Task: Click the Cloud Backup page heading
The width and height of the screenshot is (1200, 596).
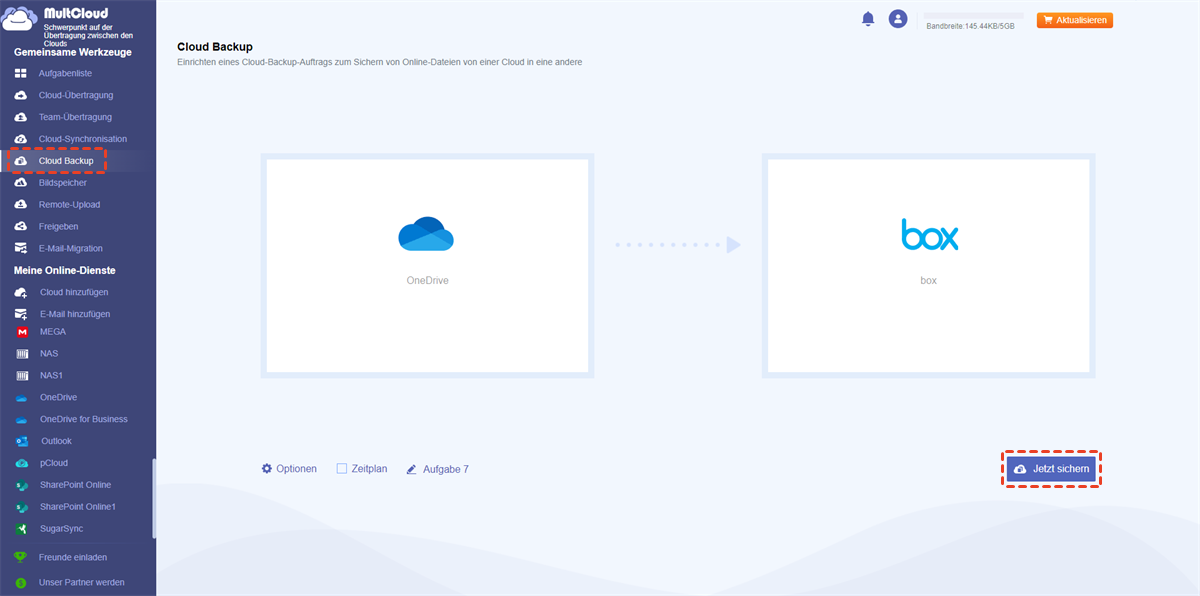Action: click(x=215, y=47)
